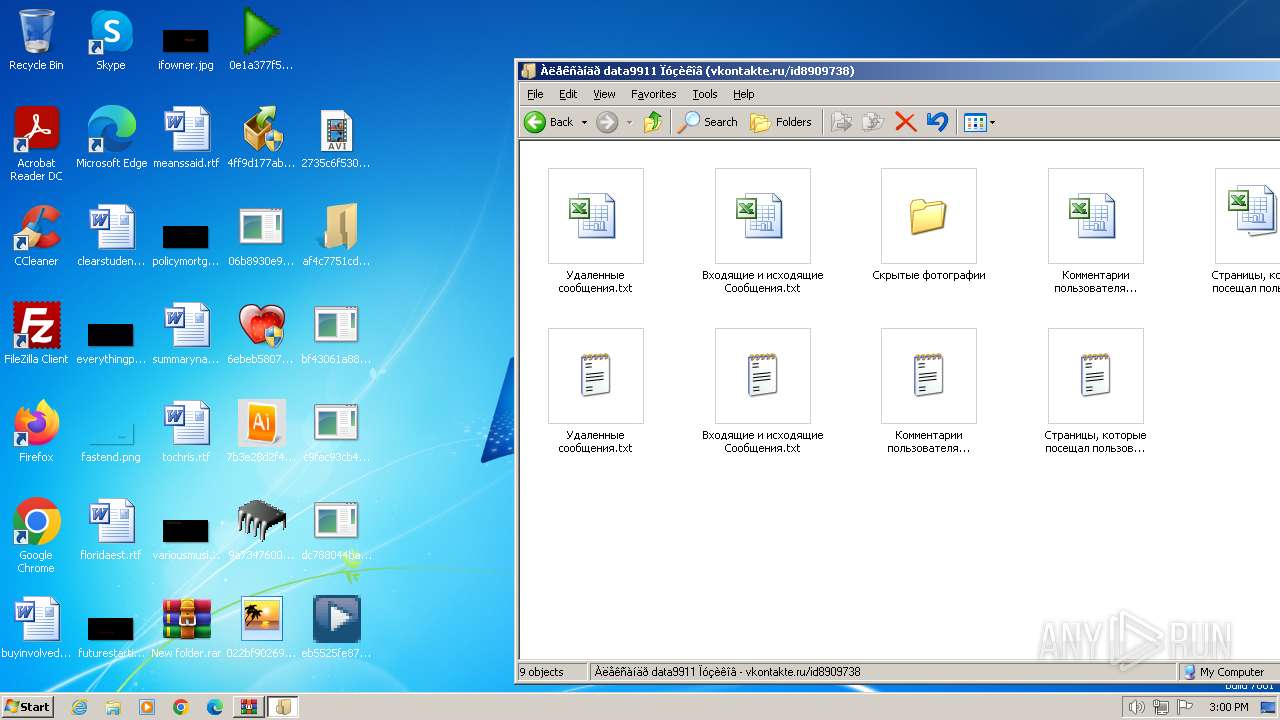1280x720 pixels.
Task: Select the 7b3e20d2f4 Illustrator file icon
Action: 261,432
